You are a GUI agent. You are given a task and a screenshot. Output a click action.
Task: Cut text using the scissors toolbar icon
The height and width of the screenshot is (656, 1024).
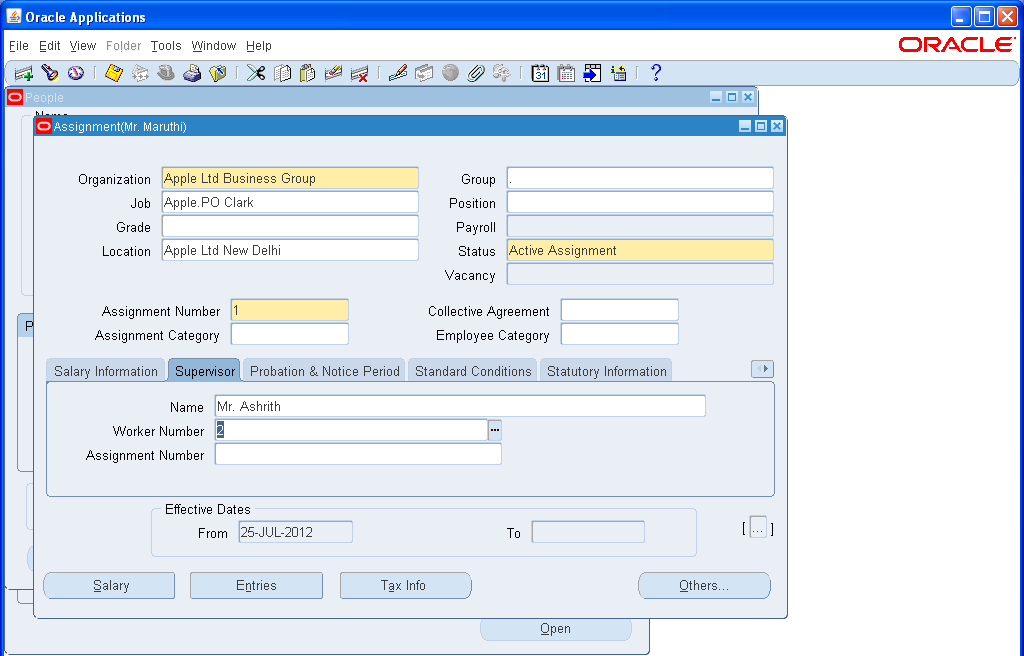pyautogui.click(x=254, y=72)
